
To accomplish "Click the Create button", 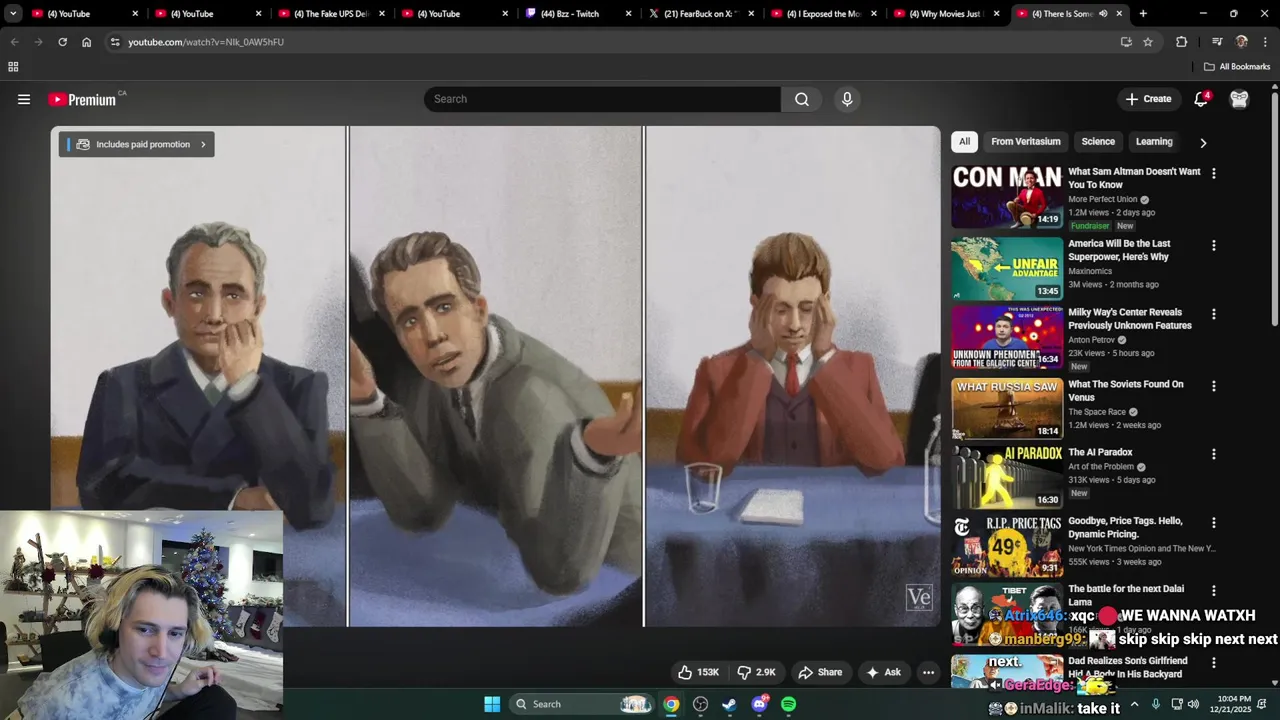I will click(x=1148, y=99).
